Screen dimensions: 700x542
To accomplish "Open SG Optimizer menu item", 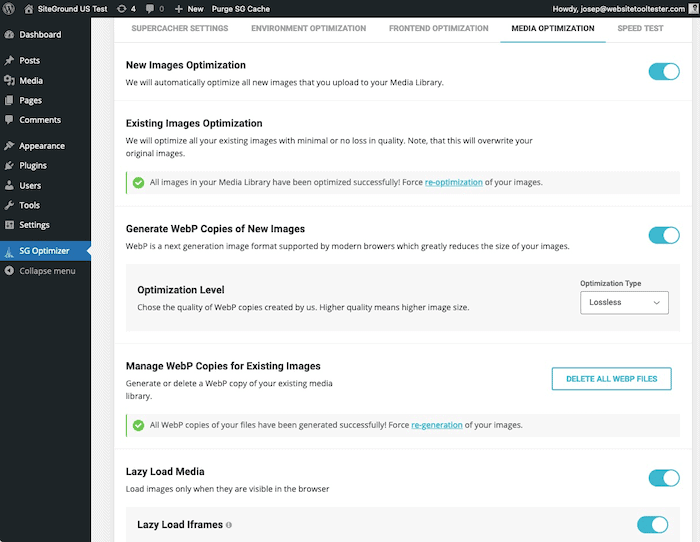I will coord(44,251).
